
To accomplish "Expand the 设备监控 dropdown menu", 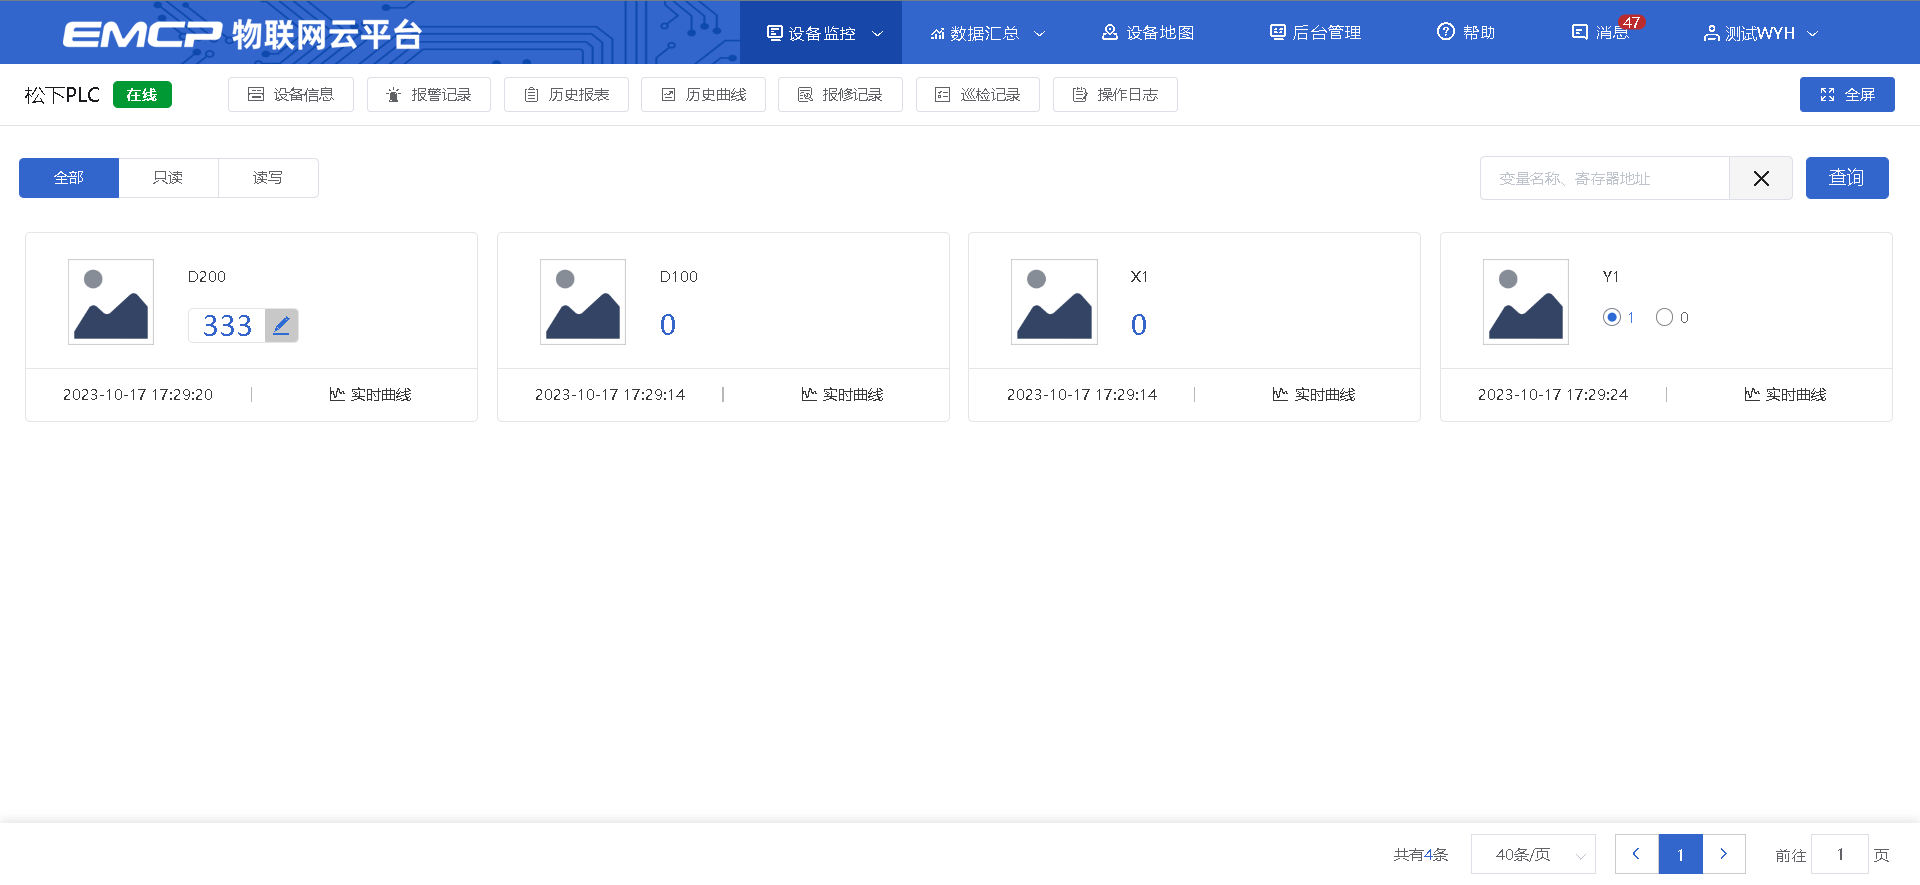I will tap(822, 33).
